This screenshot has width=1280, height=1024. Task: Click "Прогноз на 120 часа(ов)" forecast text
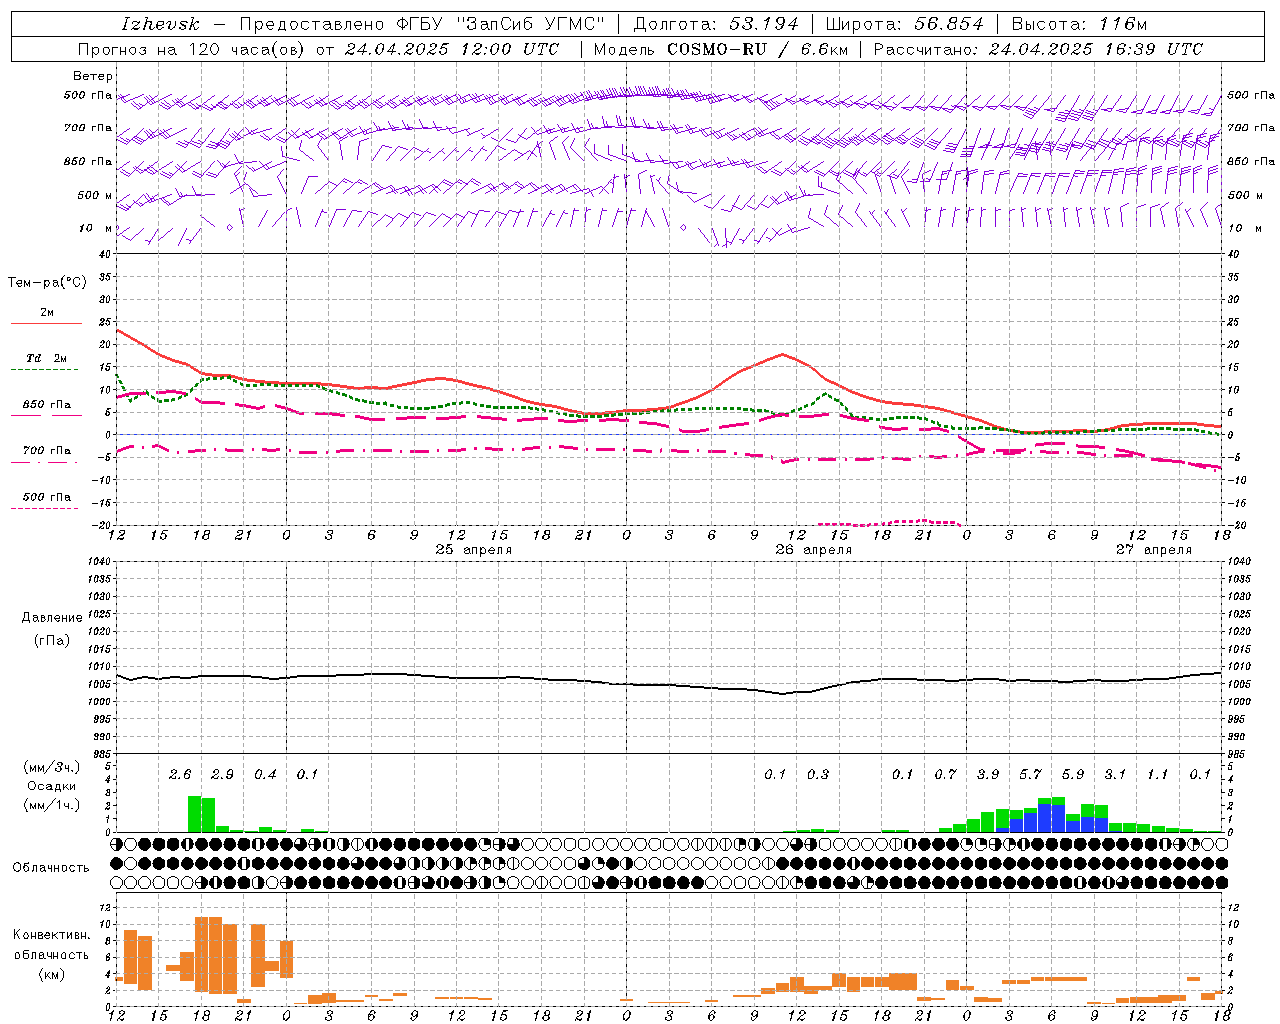[192, 49]
